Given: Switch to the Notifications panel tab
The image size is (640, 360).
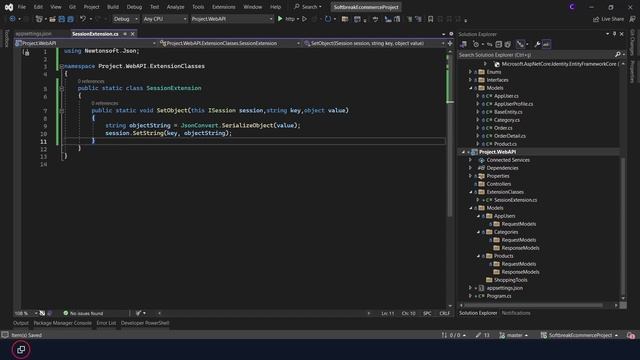Looking at the screenshot, I should point(516,313).
